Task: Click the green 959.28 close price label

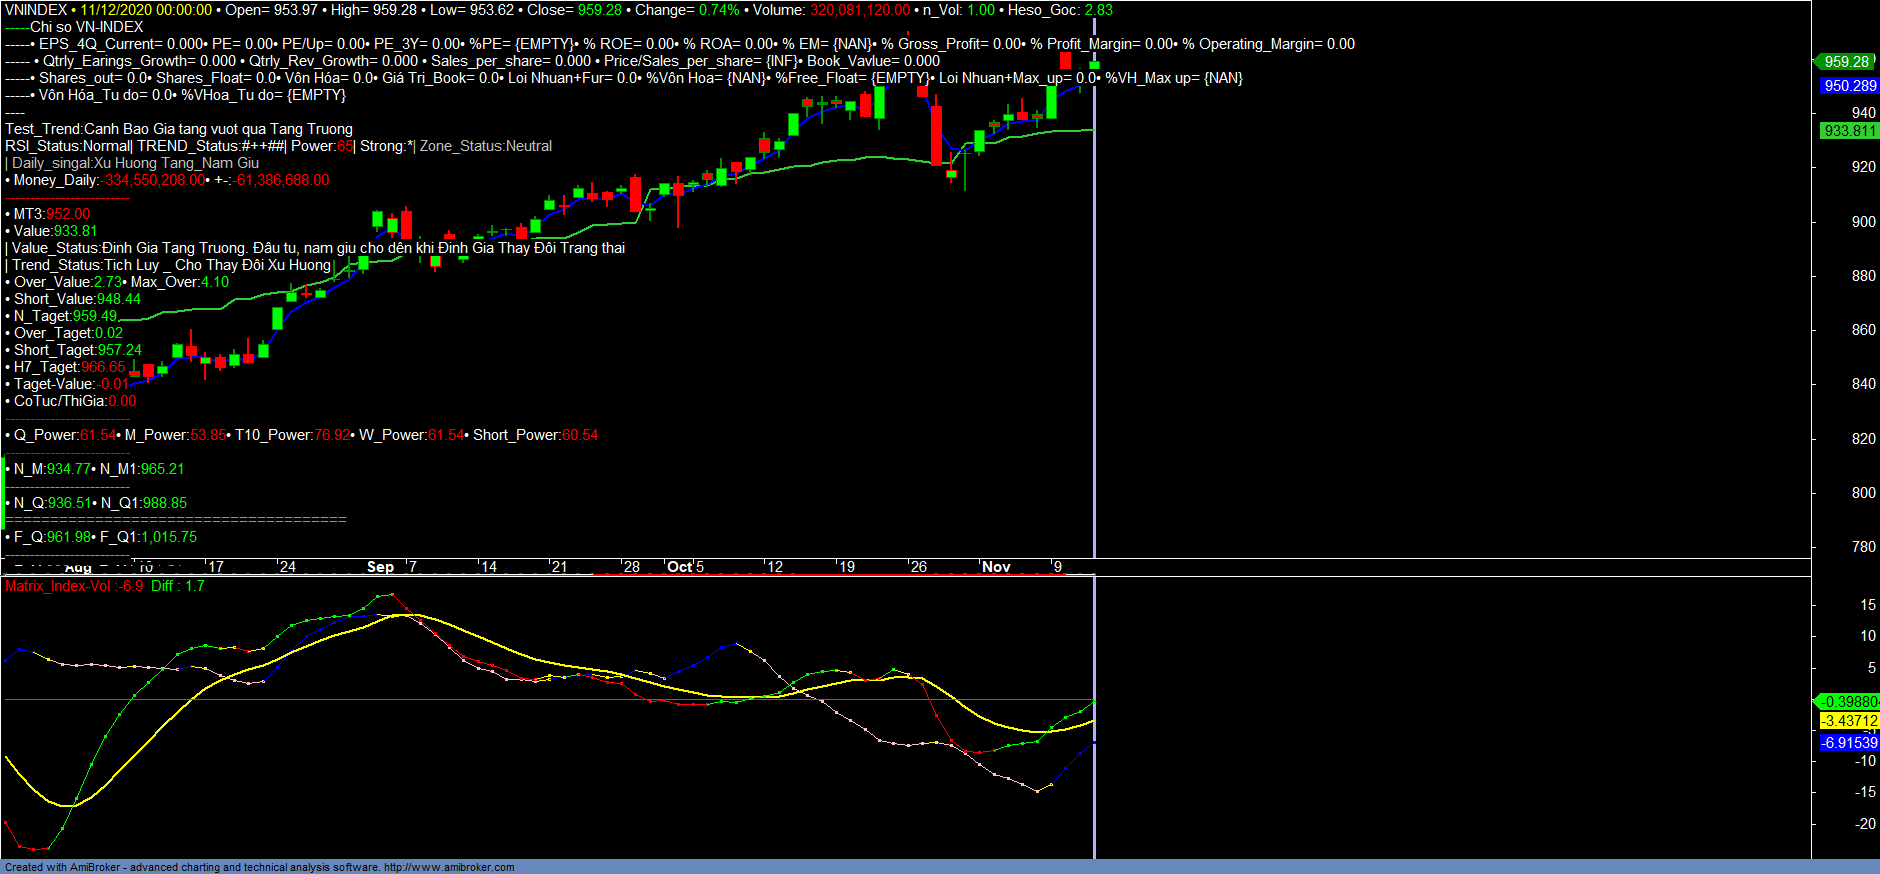Action: [1846, 62]
